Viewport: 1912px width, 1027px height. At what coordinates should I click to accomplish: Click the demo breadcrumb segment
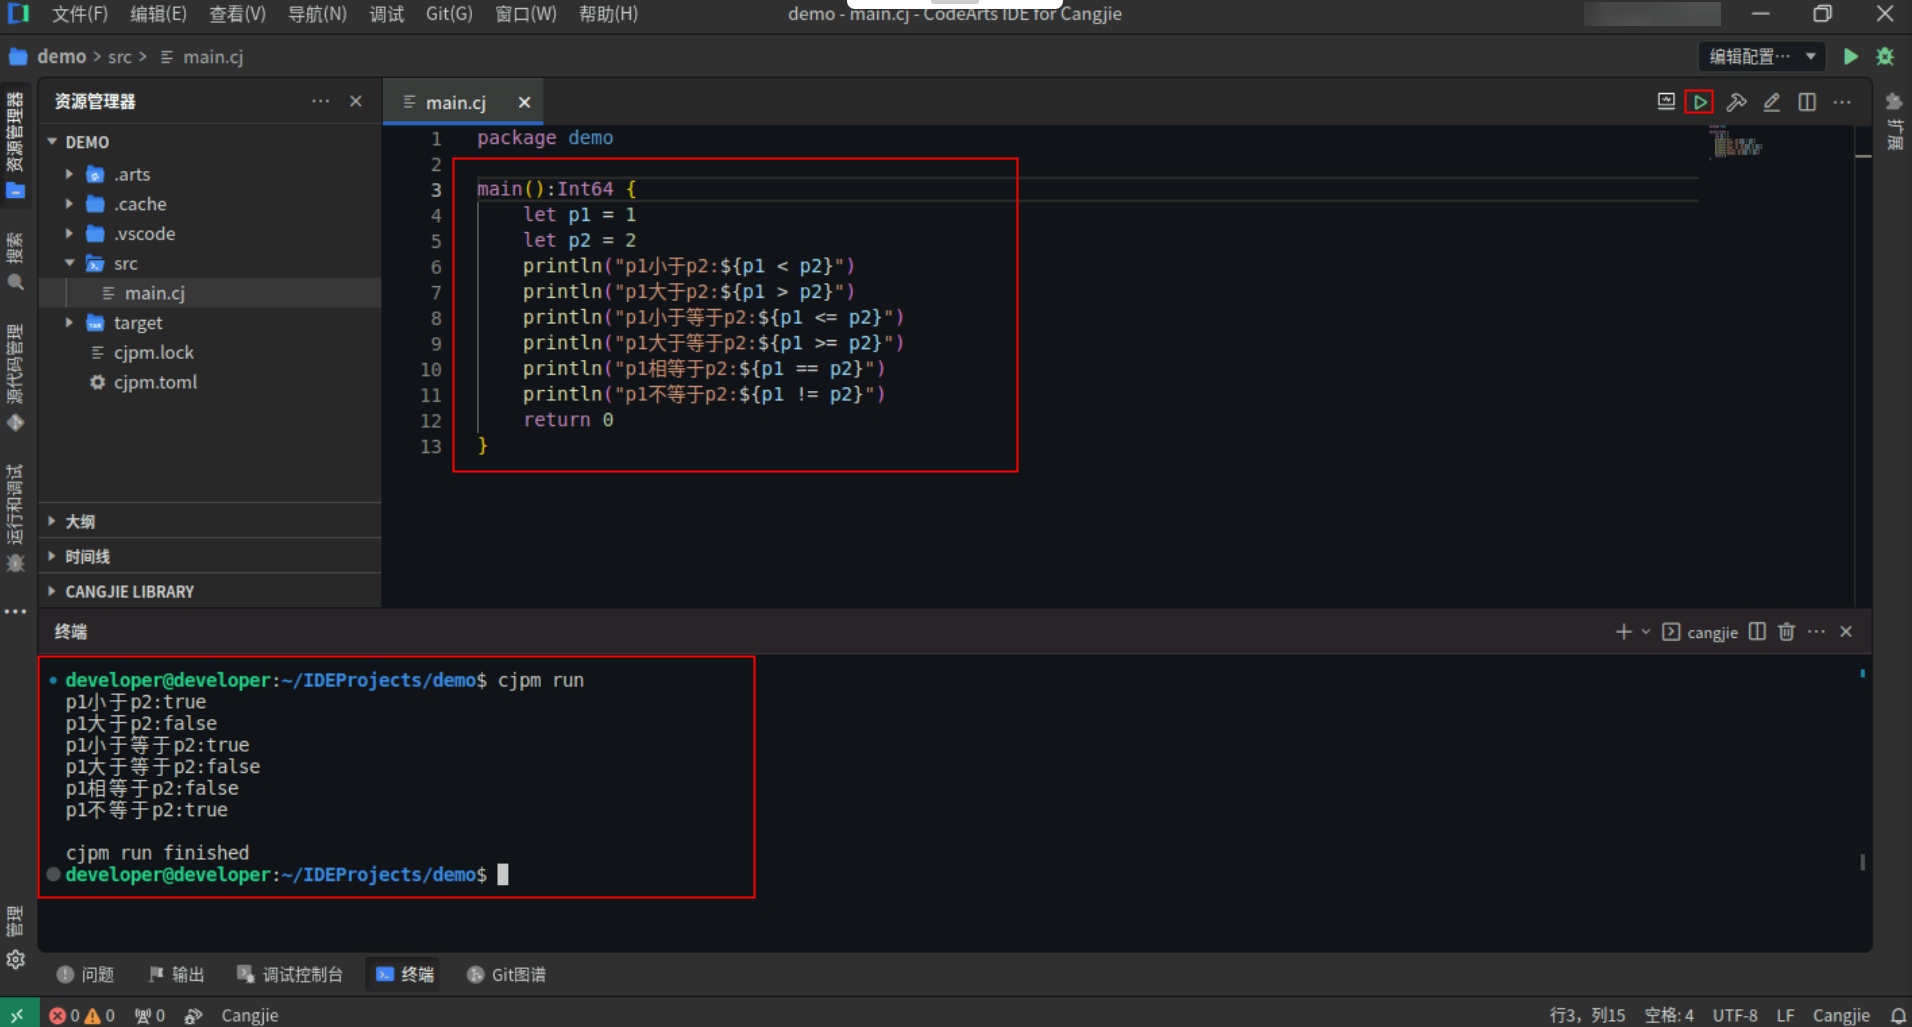click(x=61, y=57)
